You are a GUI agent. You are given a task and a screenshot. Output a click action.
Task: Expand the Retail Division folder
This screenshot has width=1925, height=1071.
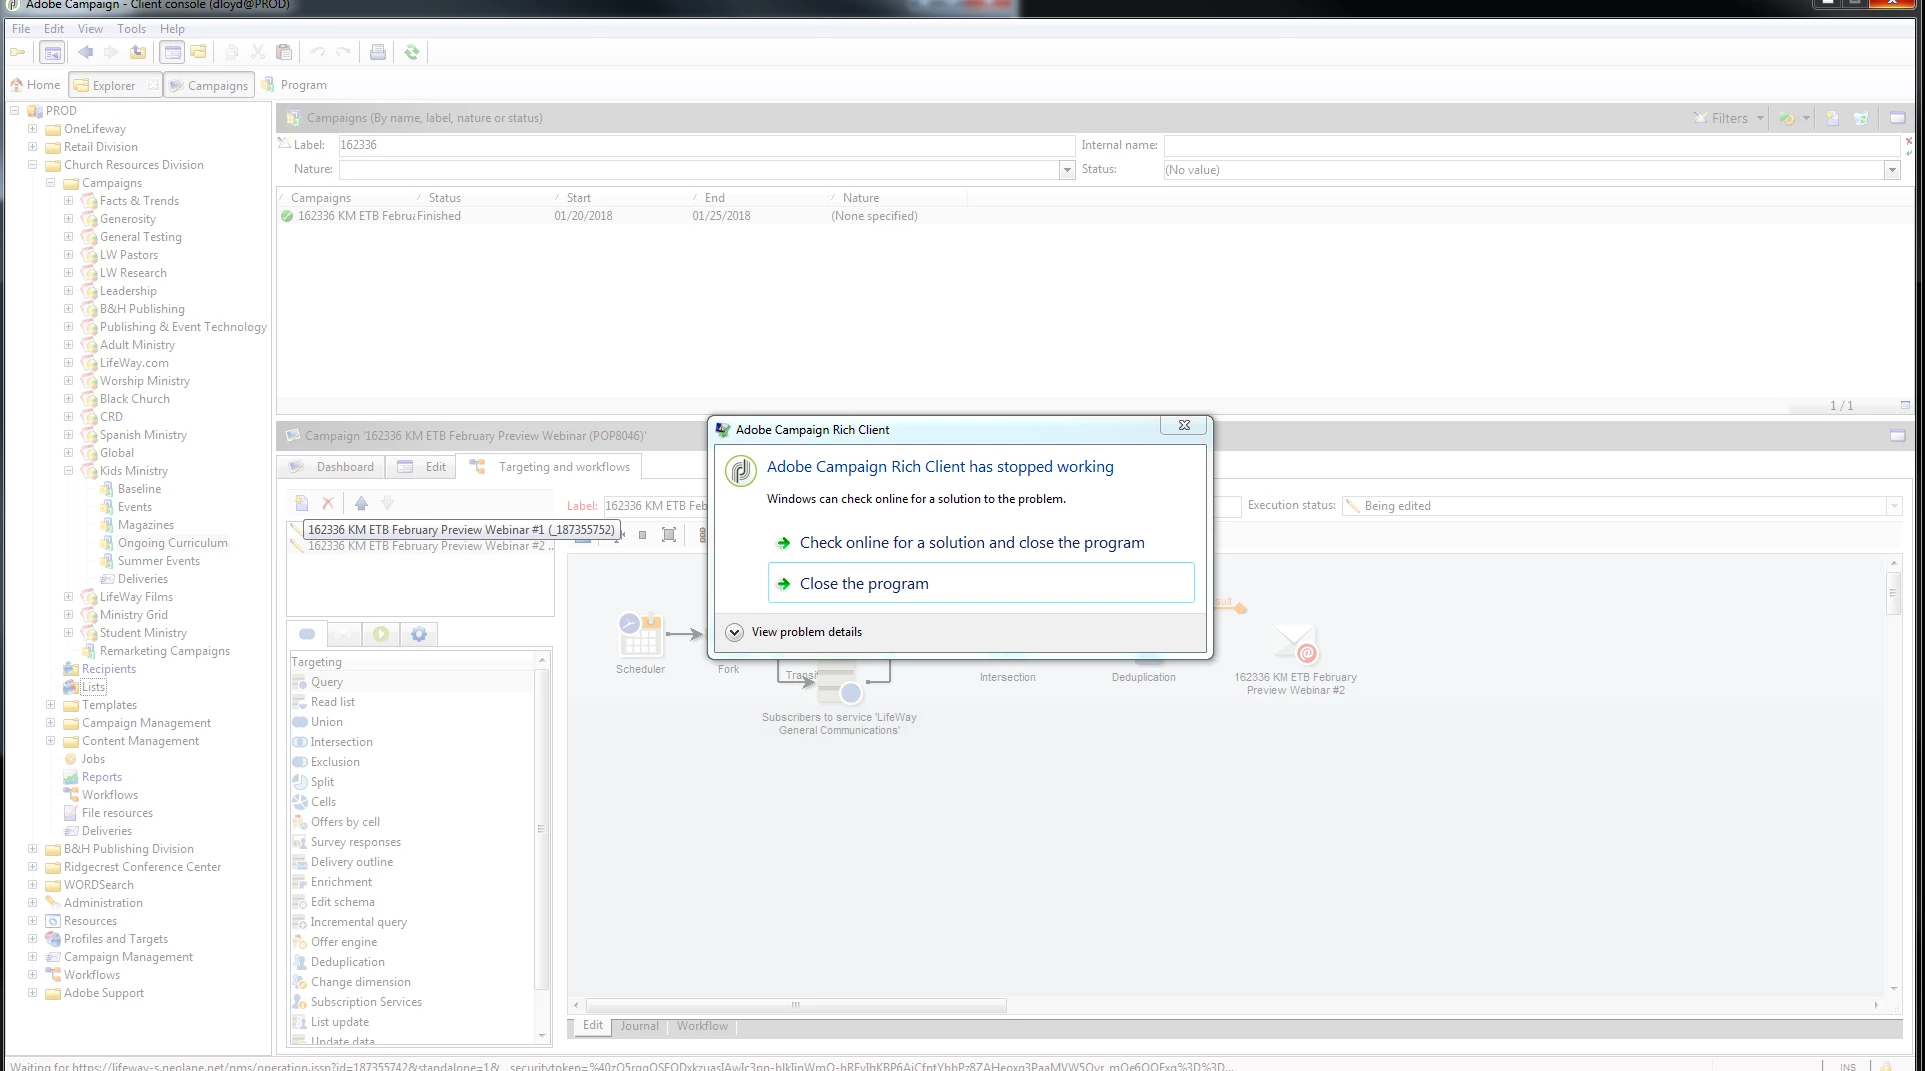click(x=33, y=147)
